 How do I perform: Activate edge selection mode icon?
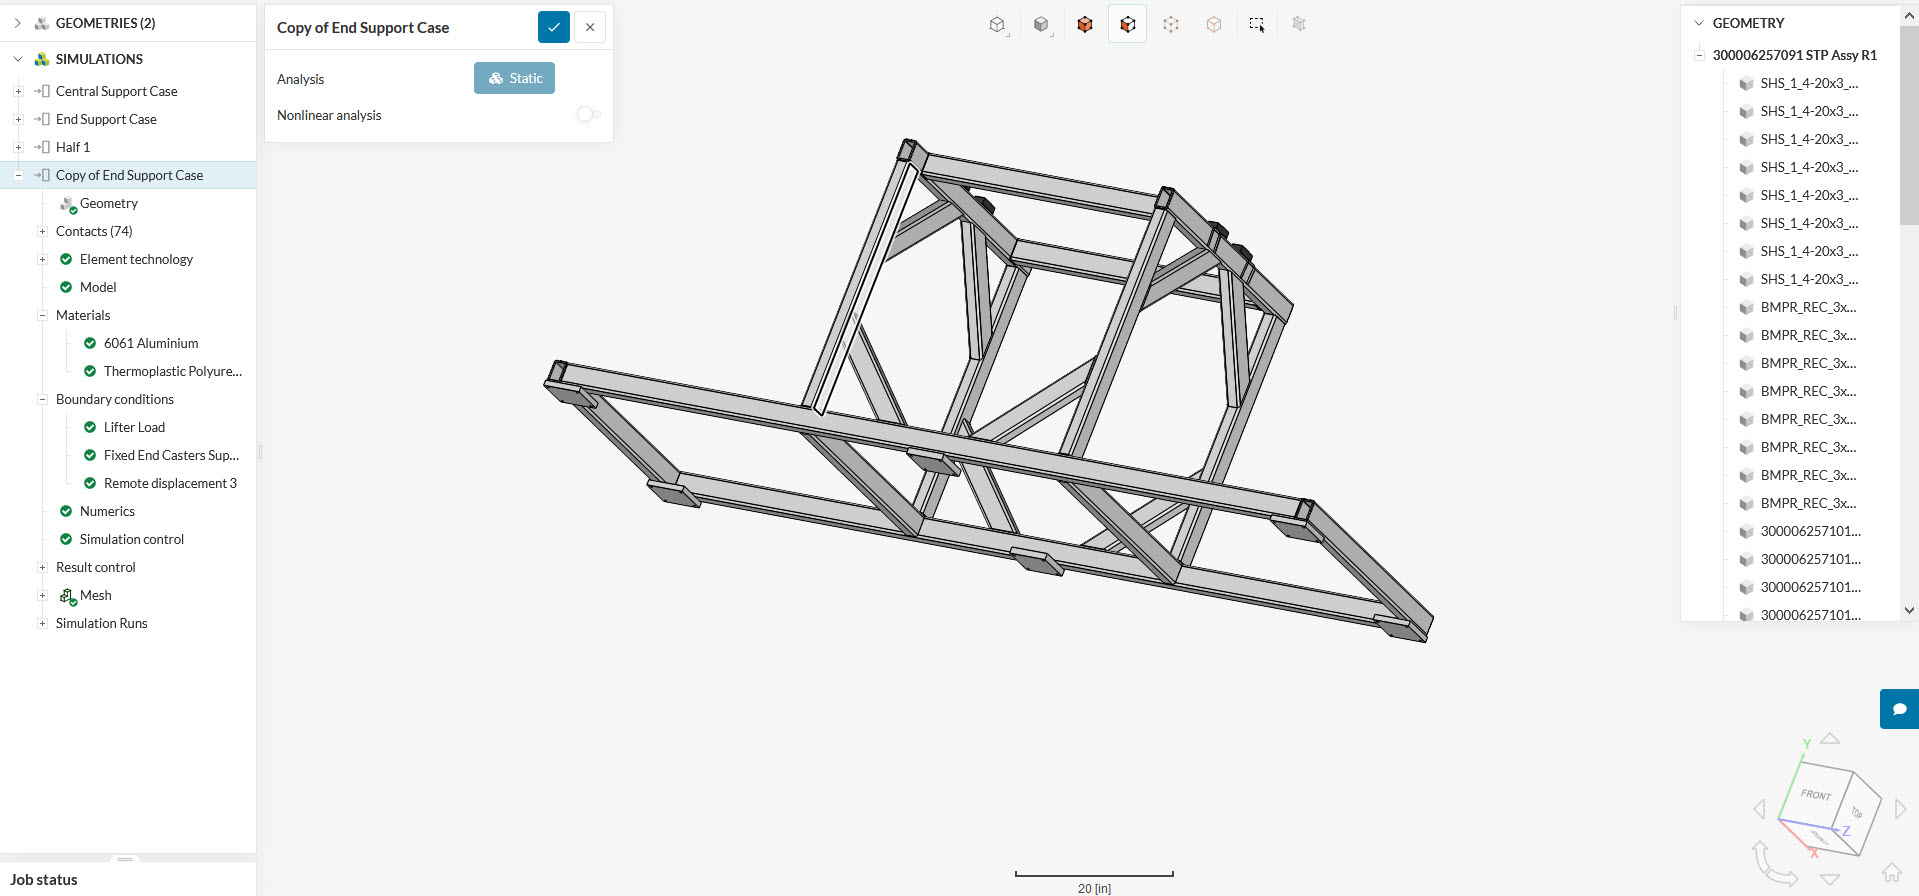pos(1214,25)
